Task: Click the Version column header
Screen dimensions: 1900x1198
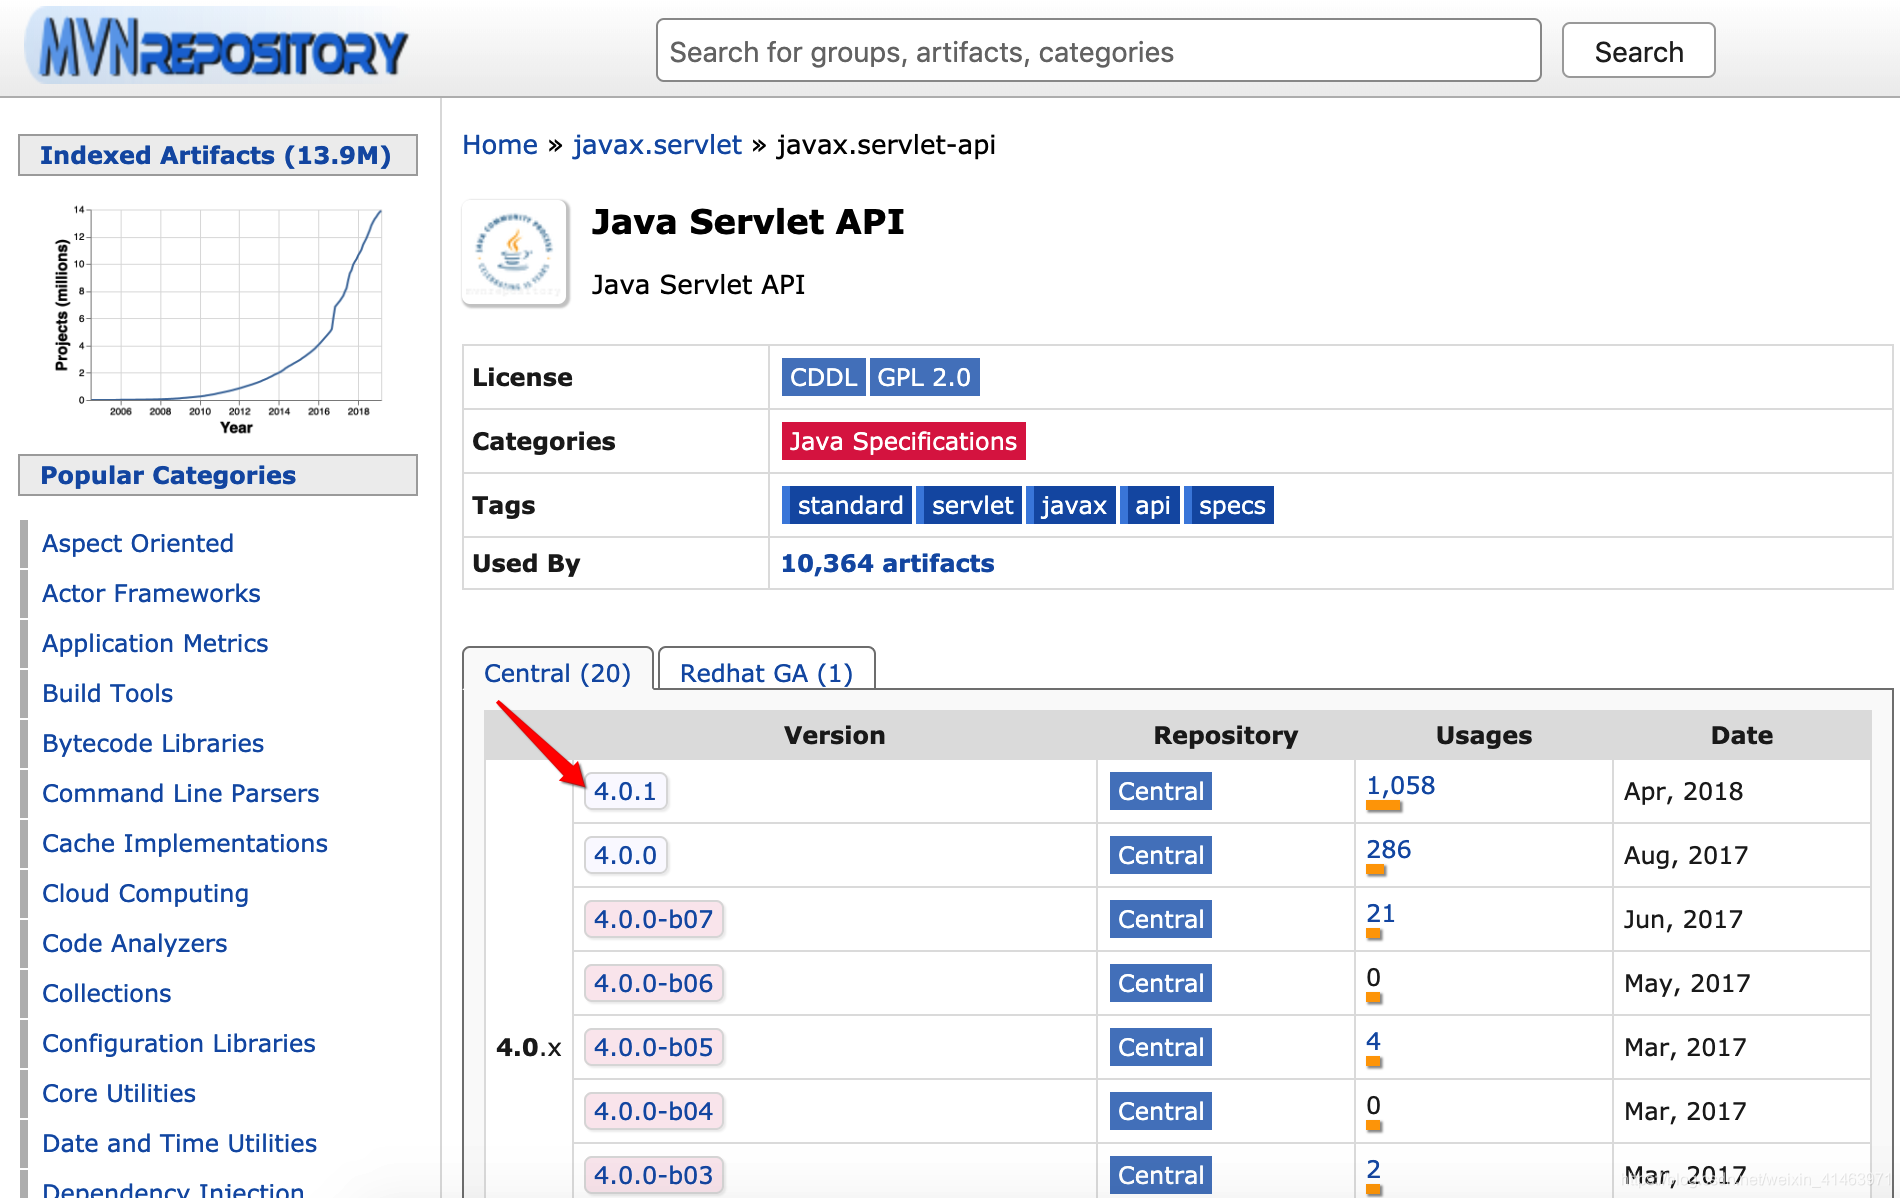Action: pyautogui.click(x=834, y=735)
